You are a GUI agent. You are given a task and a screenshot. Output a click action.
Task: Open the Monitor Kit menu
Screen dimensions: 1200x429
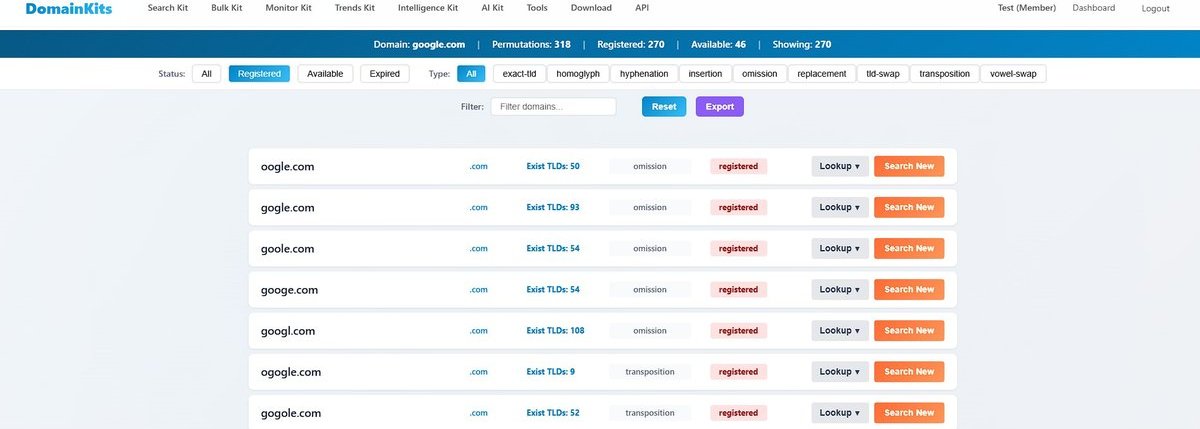click(x=289, y=8)
